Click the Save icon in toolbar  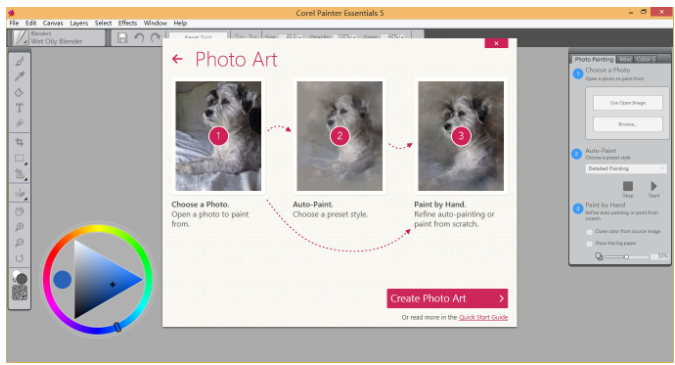point(122,38)
